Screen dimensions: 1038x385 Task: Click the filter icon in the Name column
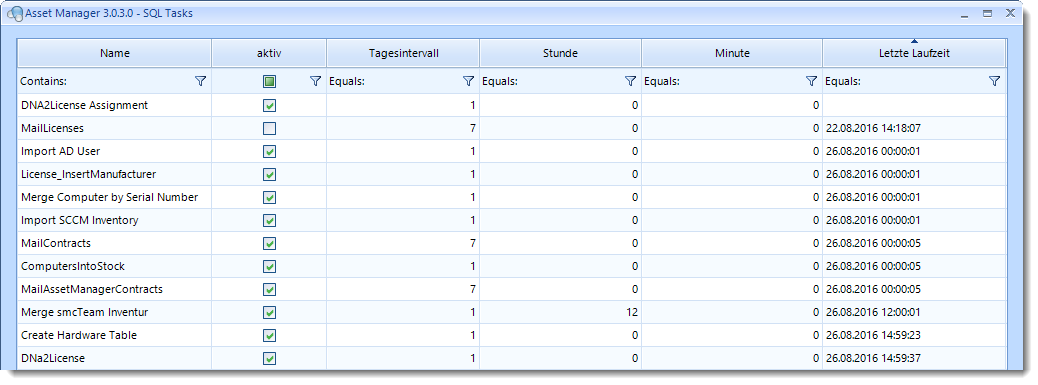tap(201, 81)
